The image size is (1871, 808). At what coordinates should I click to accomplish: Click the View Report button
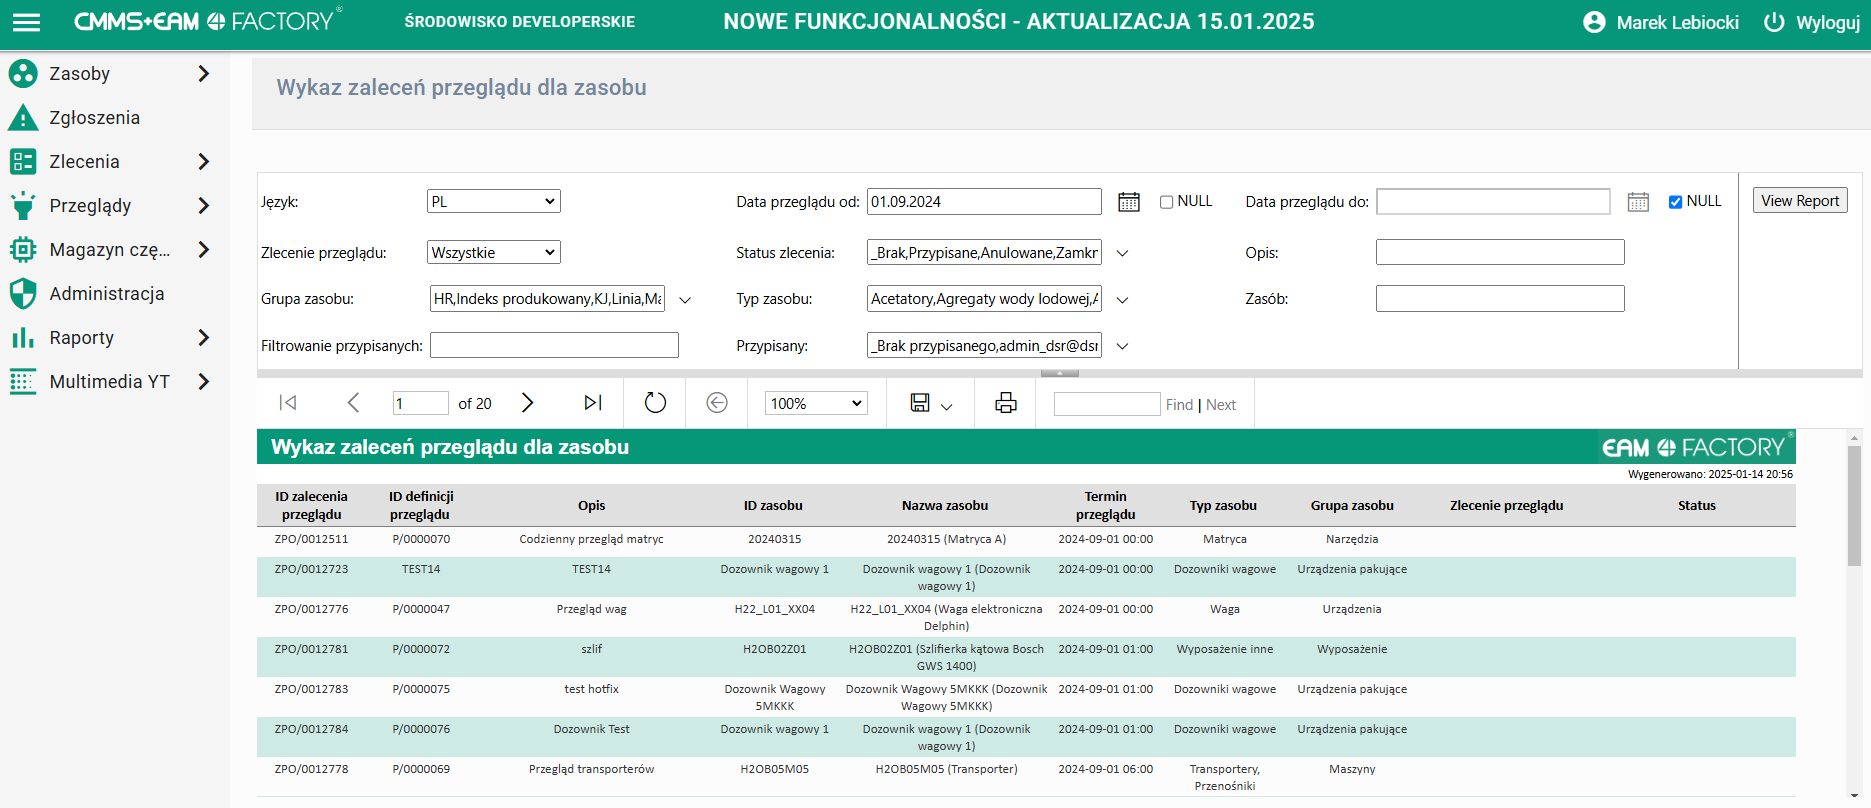[1800, 200]
